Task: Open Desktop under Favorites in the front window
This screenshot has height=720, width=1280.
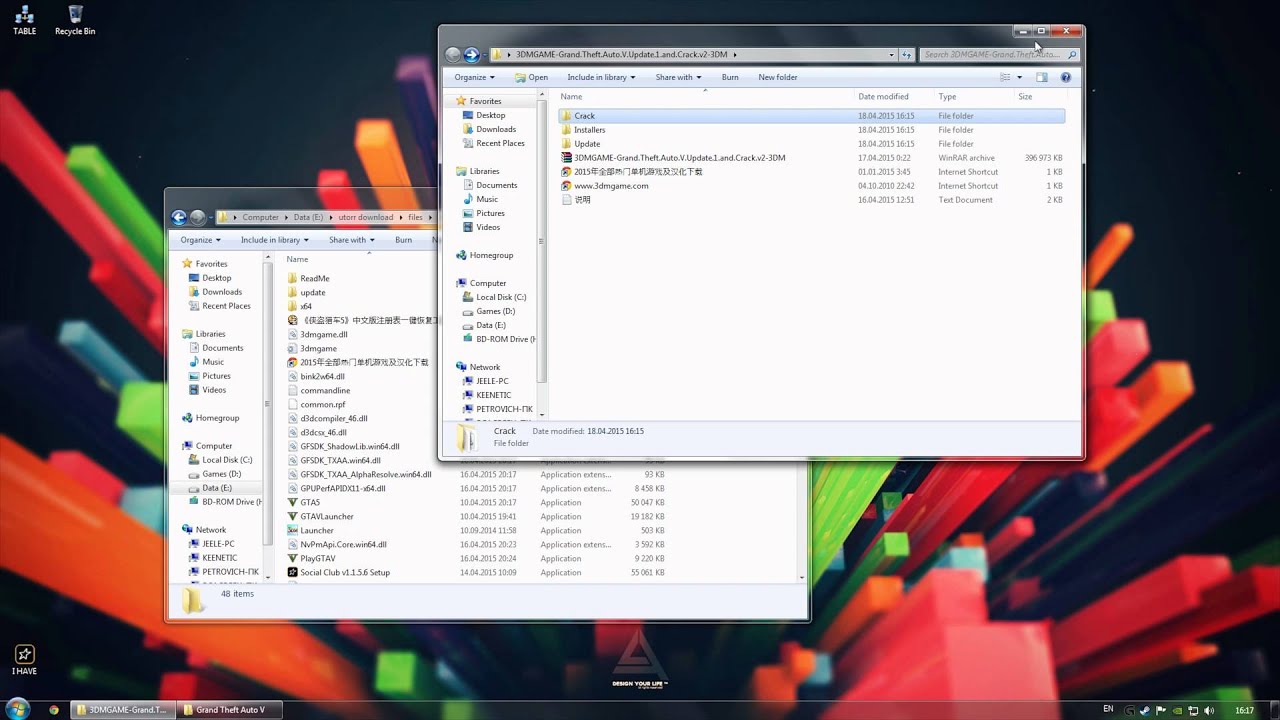Action: [x=490, y=115]
